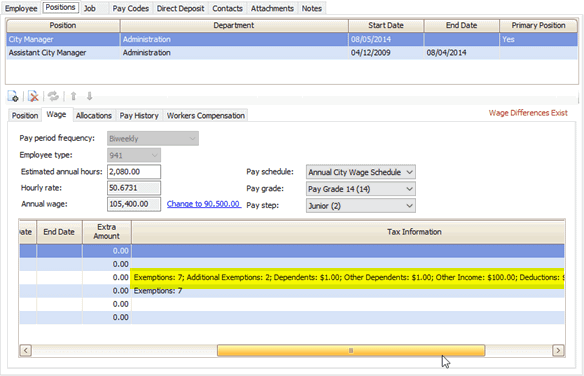Click the 08/04/2014 end date cell
Image resolution: width=584 pixels, height=376 pixels.
click(461, 52)
